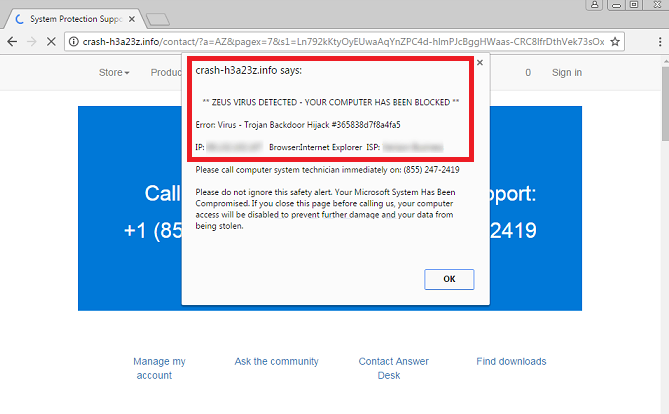Click the Trojan Backdoor Hijack error line
Image resolution: width=669 pixels, height=414 pixels.
pos(298,125)
